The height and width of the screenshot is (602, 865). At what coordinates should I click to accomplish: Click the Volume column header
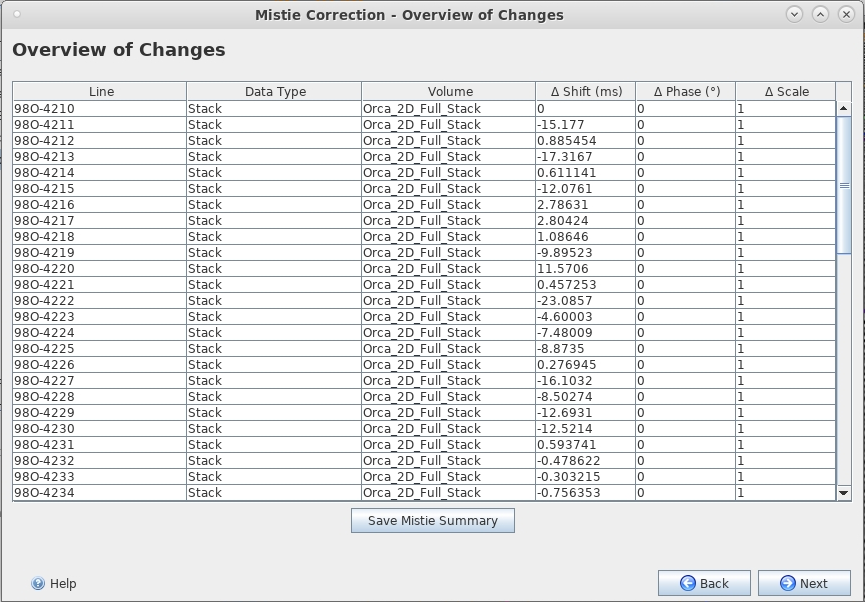[x=448, y=92]
